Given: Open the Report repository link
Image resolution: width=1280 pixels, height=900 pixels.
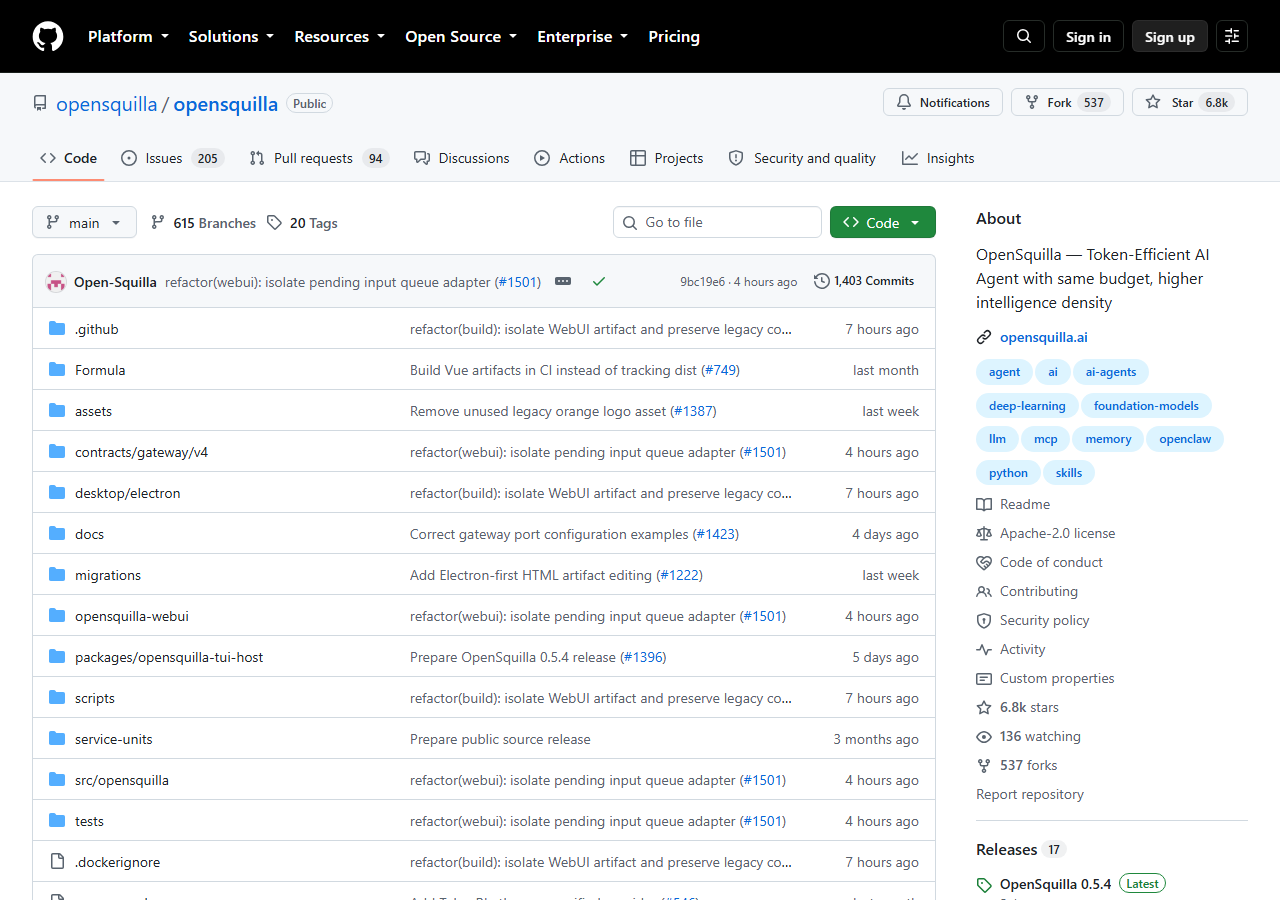Looking at the screenshot, I should pyautogui.click(x=1030, y=794).
